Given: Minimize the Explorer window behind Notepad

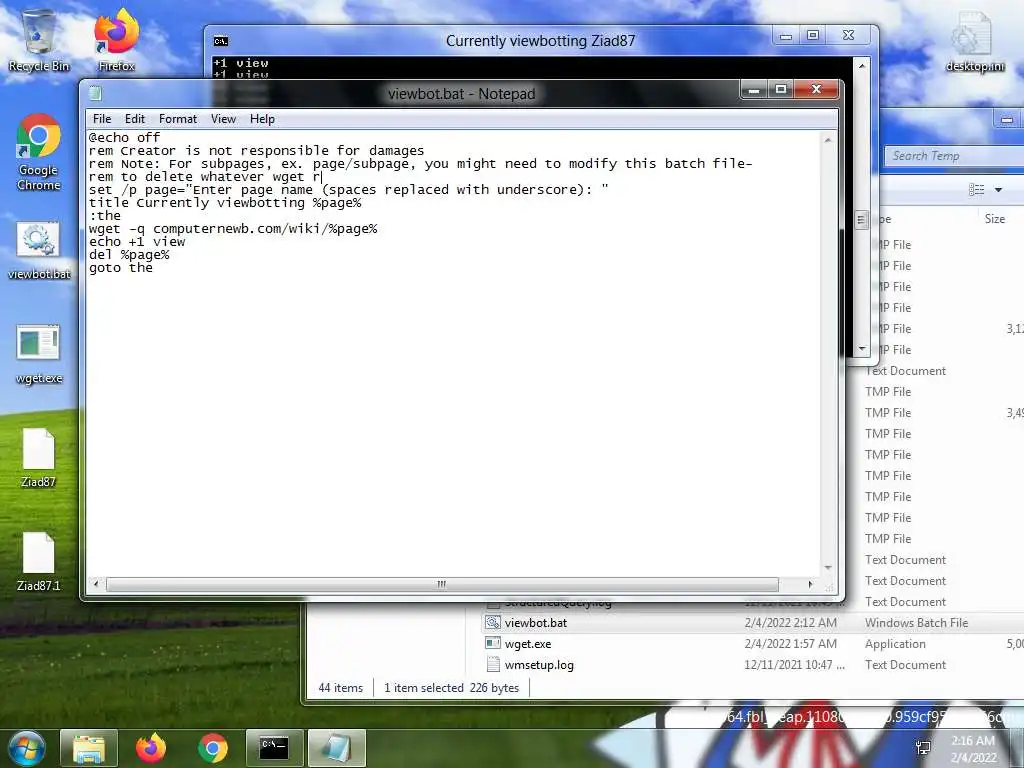Looking at the screenshot, I should point(1007,120).
